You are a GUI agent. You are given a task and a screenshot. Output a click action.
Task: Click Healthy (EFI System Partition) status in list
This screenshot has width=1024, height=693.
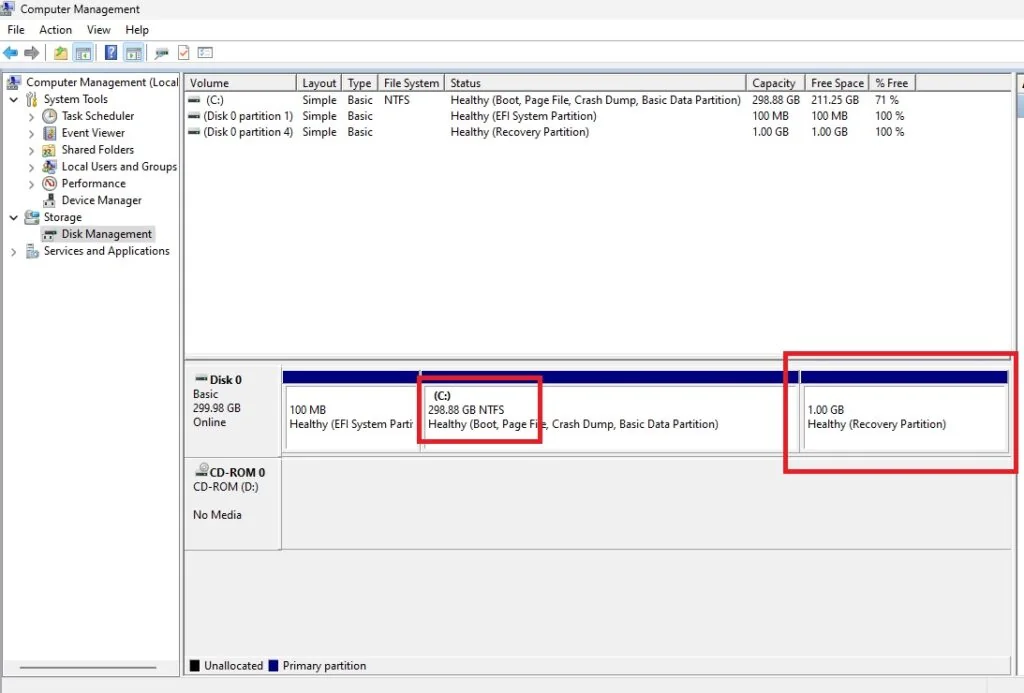click(523, 116)
